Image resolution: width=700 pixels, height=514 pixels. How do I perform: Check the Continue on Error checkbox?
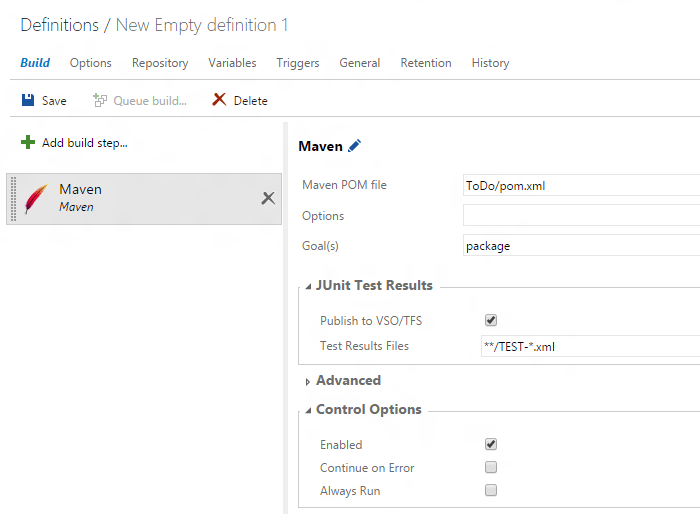point(491,467)
